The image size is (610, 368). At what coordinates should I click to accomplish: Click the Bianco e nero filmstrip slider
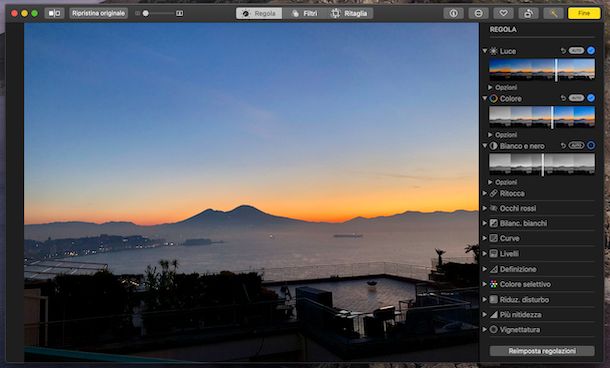(x=542, y=164)
